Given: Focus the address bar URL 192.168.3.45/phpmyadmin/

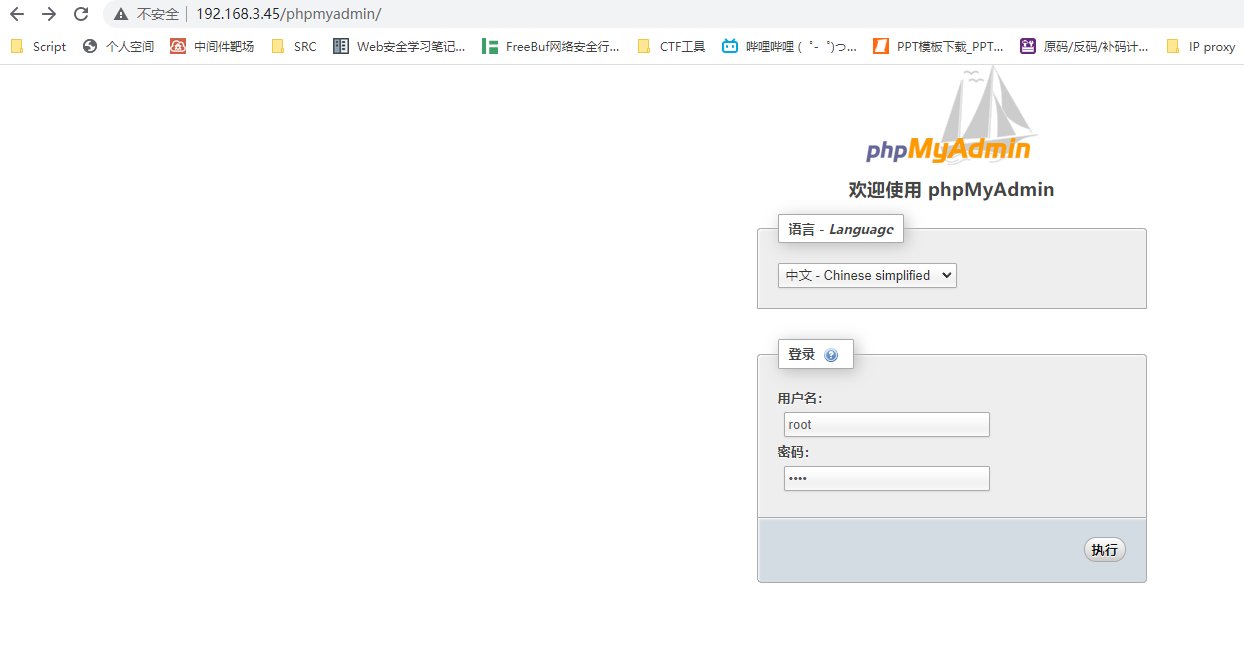Looking at the screenshot, I should pos(288,14).
